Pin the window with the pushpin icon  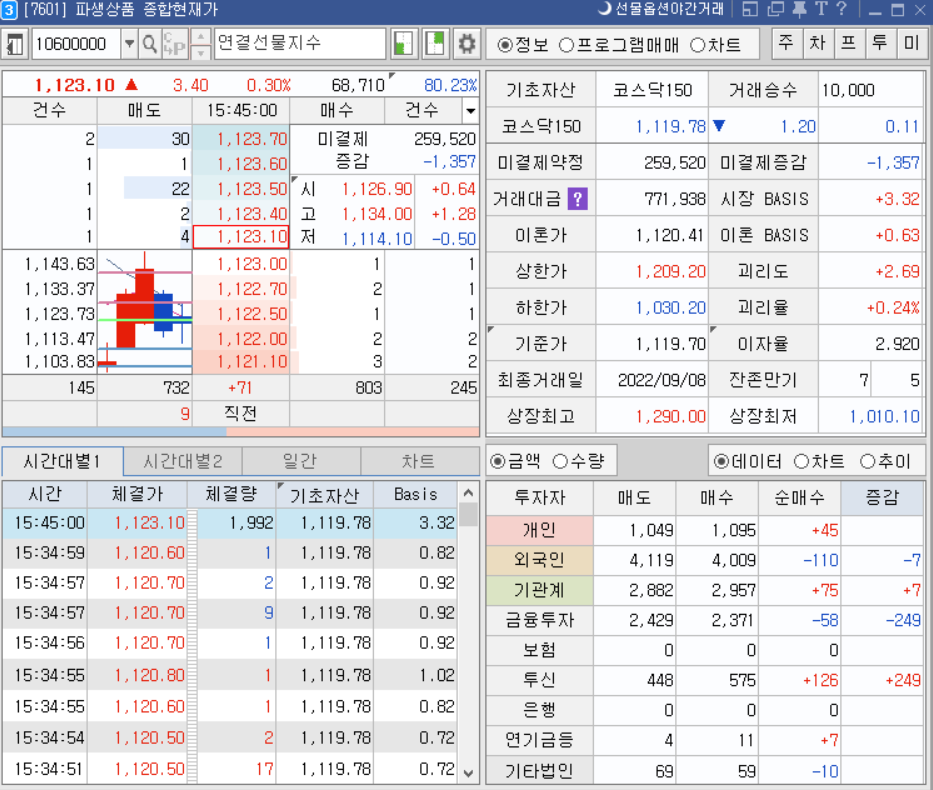pos(799,8)
